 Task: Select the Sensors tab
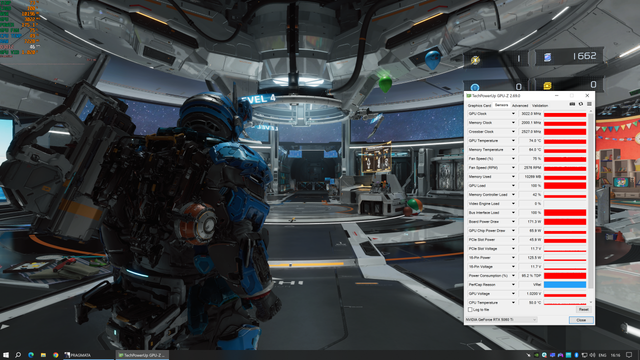501,105
